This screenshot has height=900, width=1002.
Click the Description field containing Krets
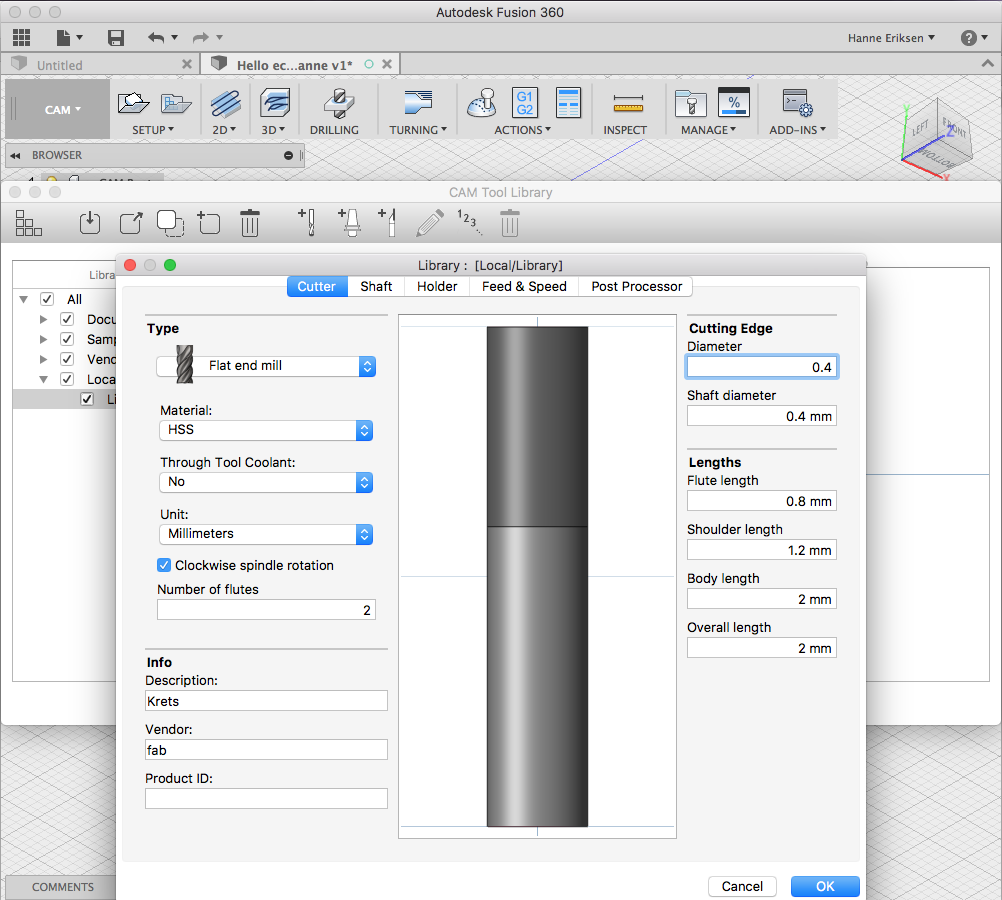(x=266, y=701)
